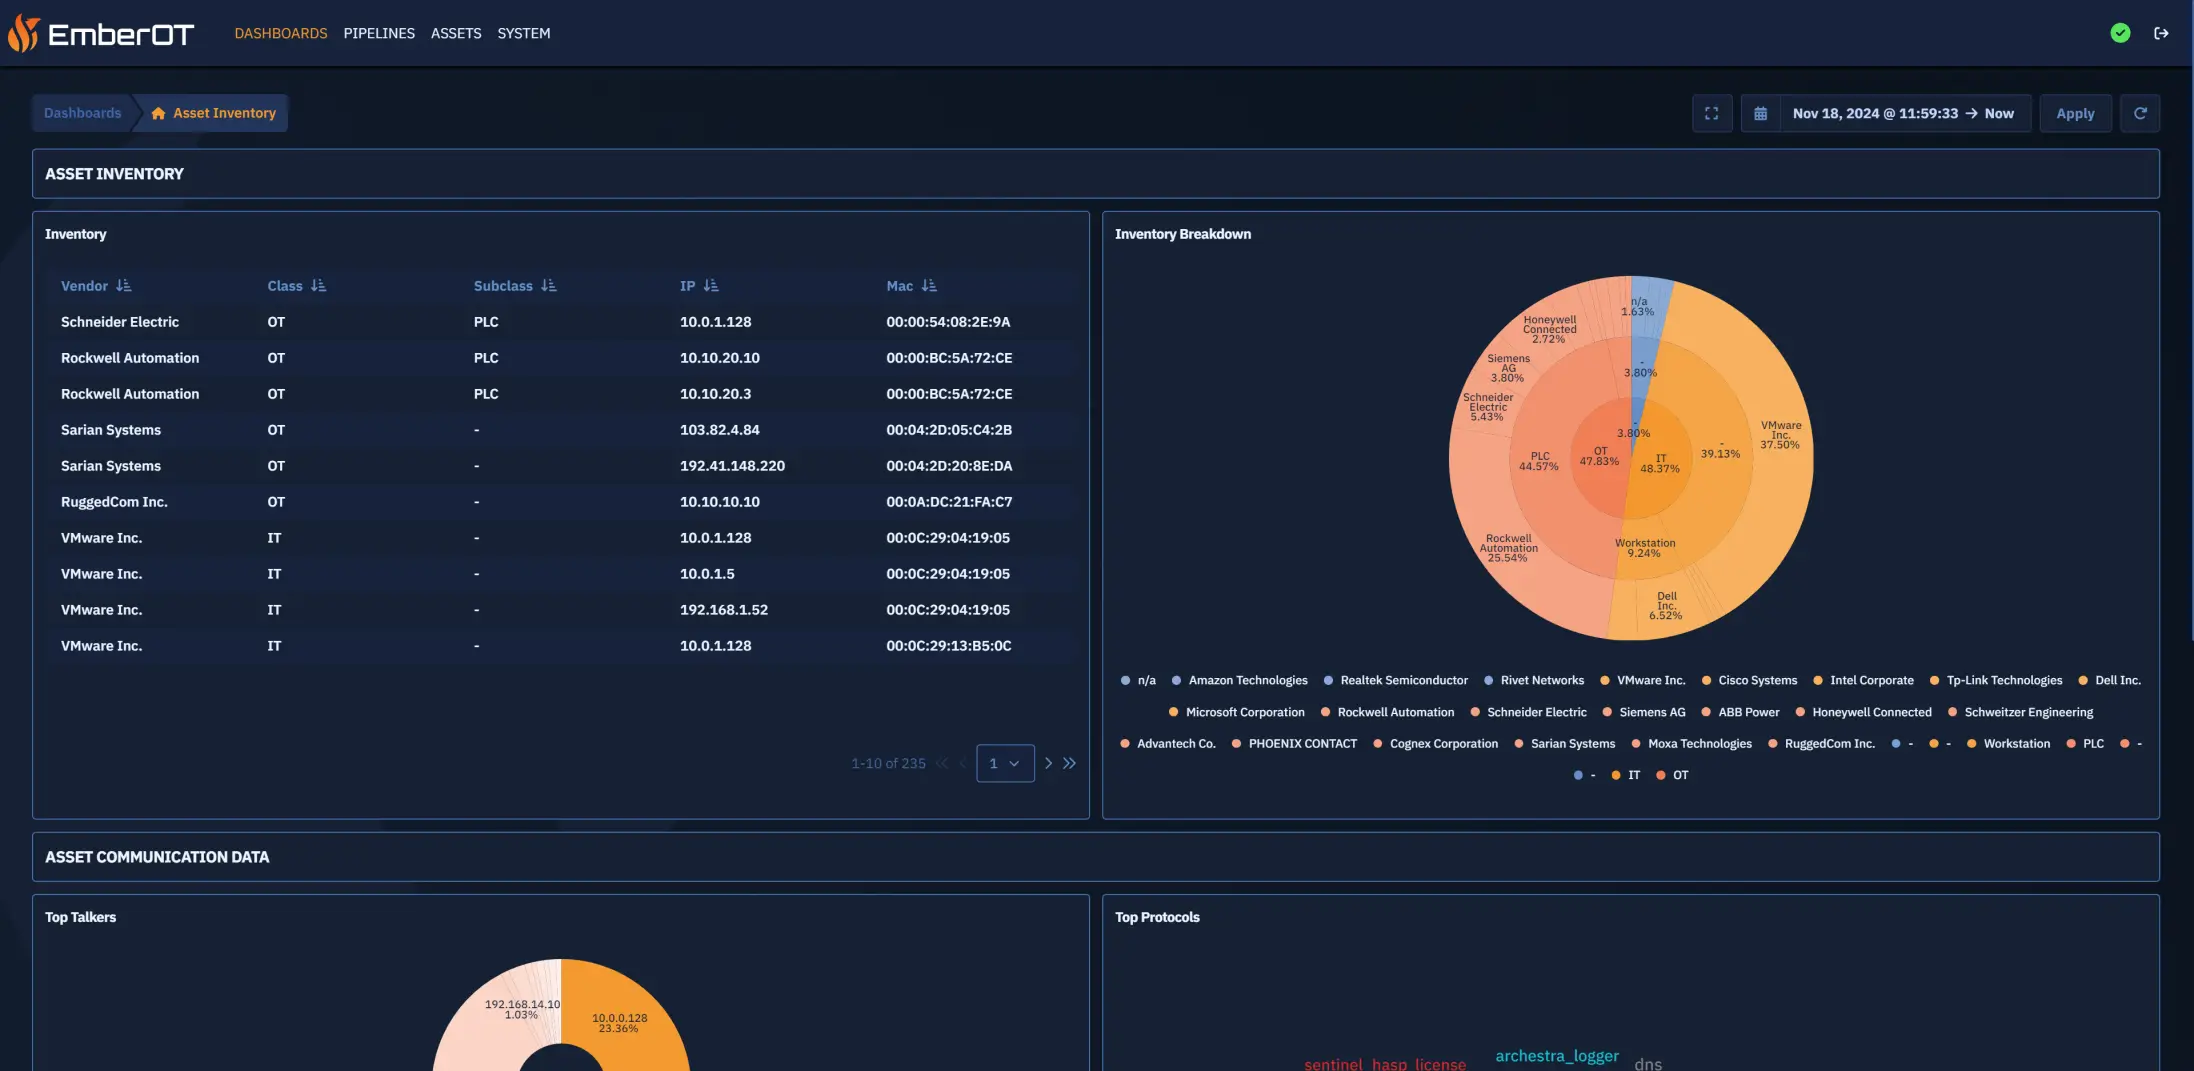Click RuggedCom Inc. vendor cell

click(114, 502)
